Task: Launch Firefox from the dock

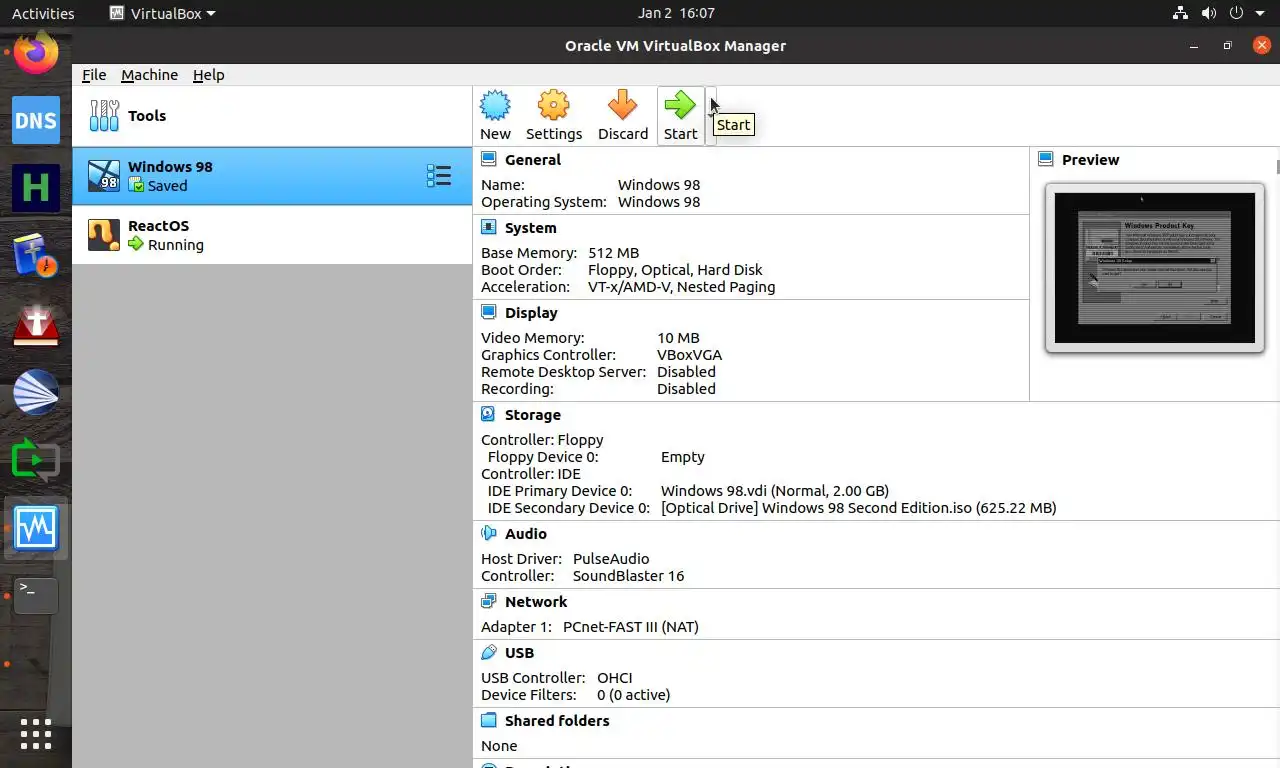Action: (36, 52)
